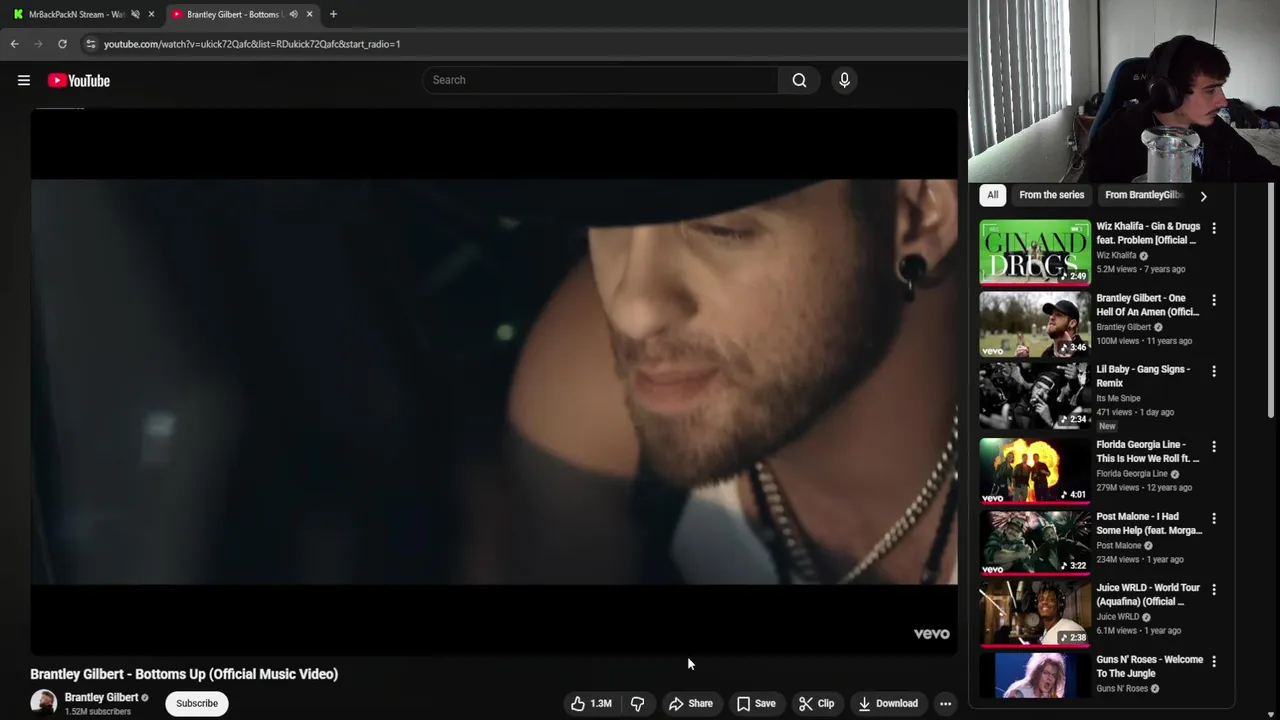Open Juice WRLD - World Tour title
The width and height of the screenshot is (1280, 720).
pyautogui.click(x=1148, y=594)
